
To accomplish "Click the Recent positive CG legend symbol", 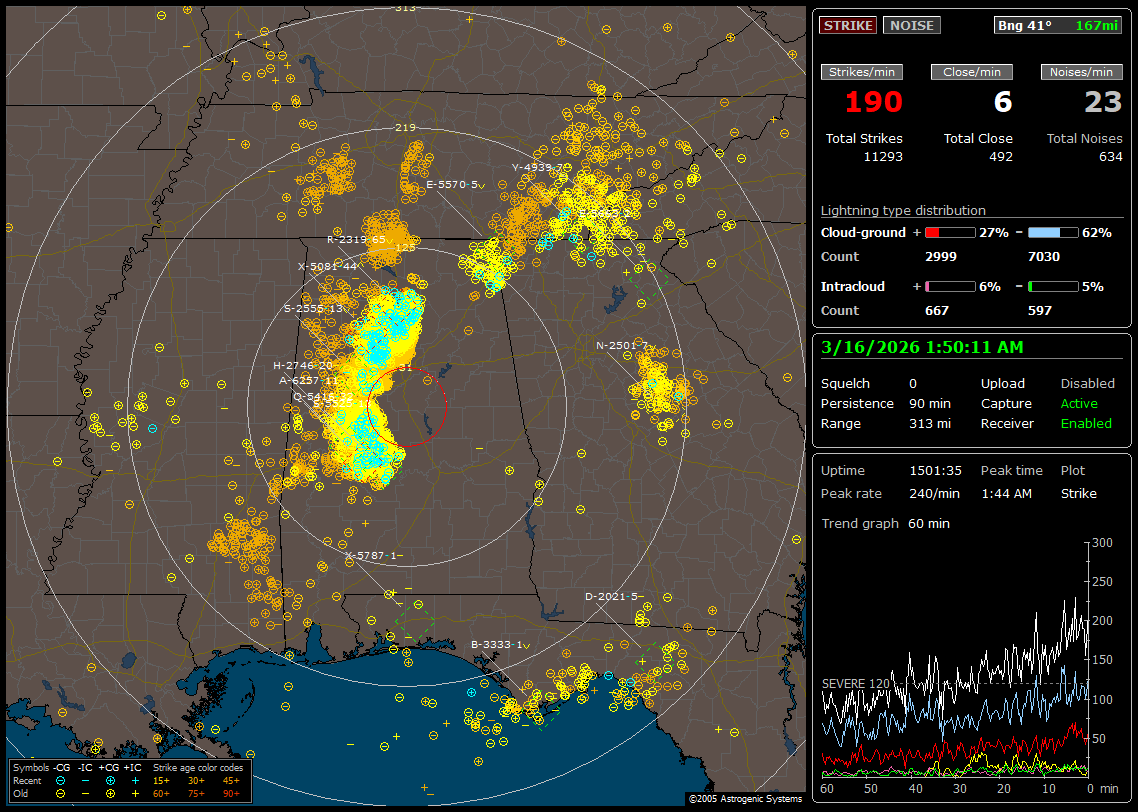I will coord(110,780).
